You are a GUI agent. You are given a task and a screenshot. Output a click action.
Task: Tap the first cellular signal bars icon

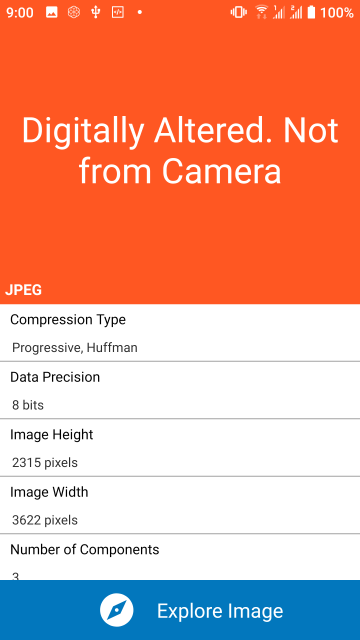pyautogui.click(x=279, y=13)
